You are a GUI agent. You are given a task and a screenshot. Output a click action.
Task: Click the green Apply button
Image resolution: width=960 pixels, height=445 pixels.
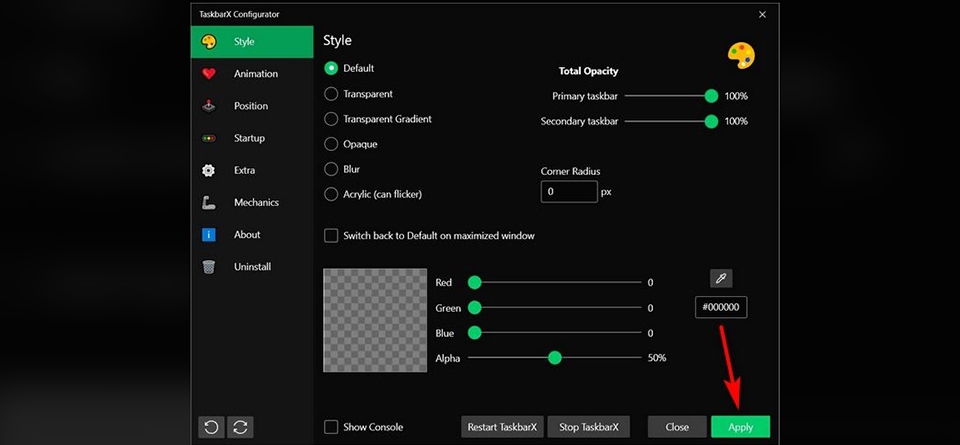tap(740, 427)
